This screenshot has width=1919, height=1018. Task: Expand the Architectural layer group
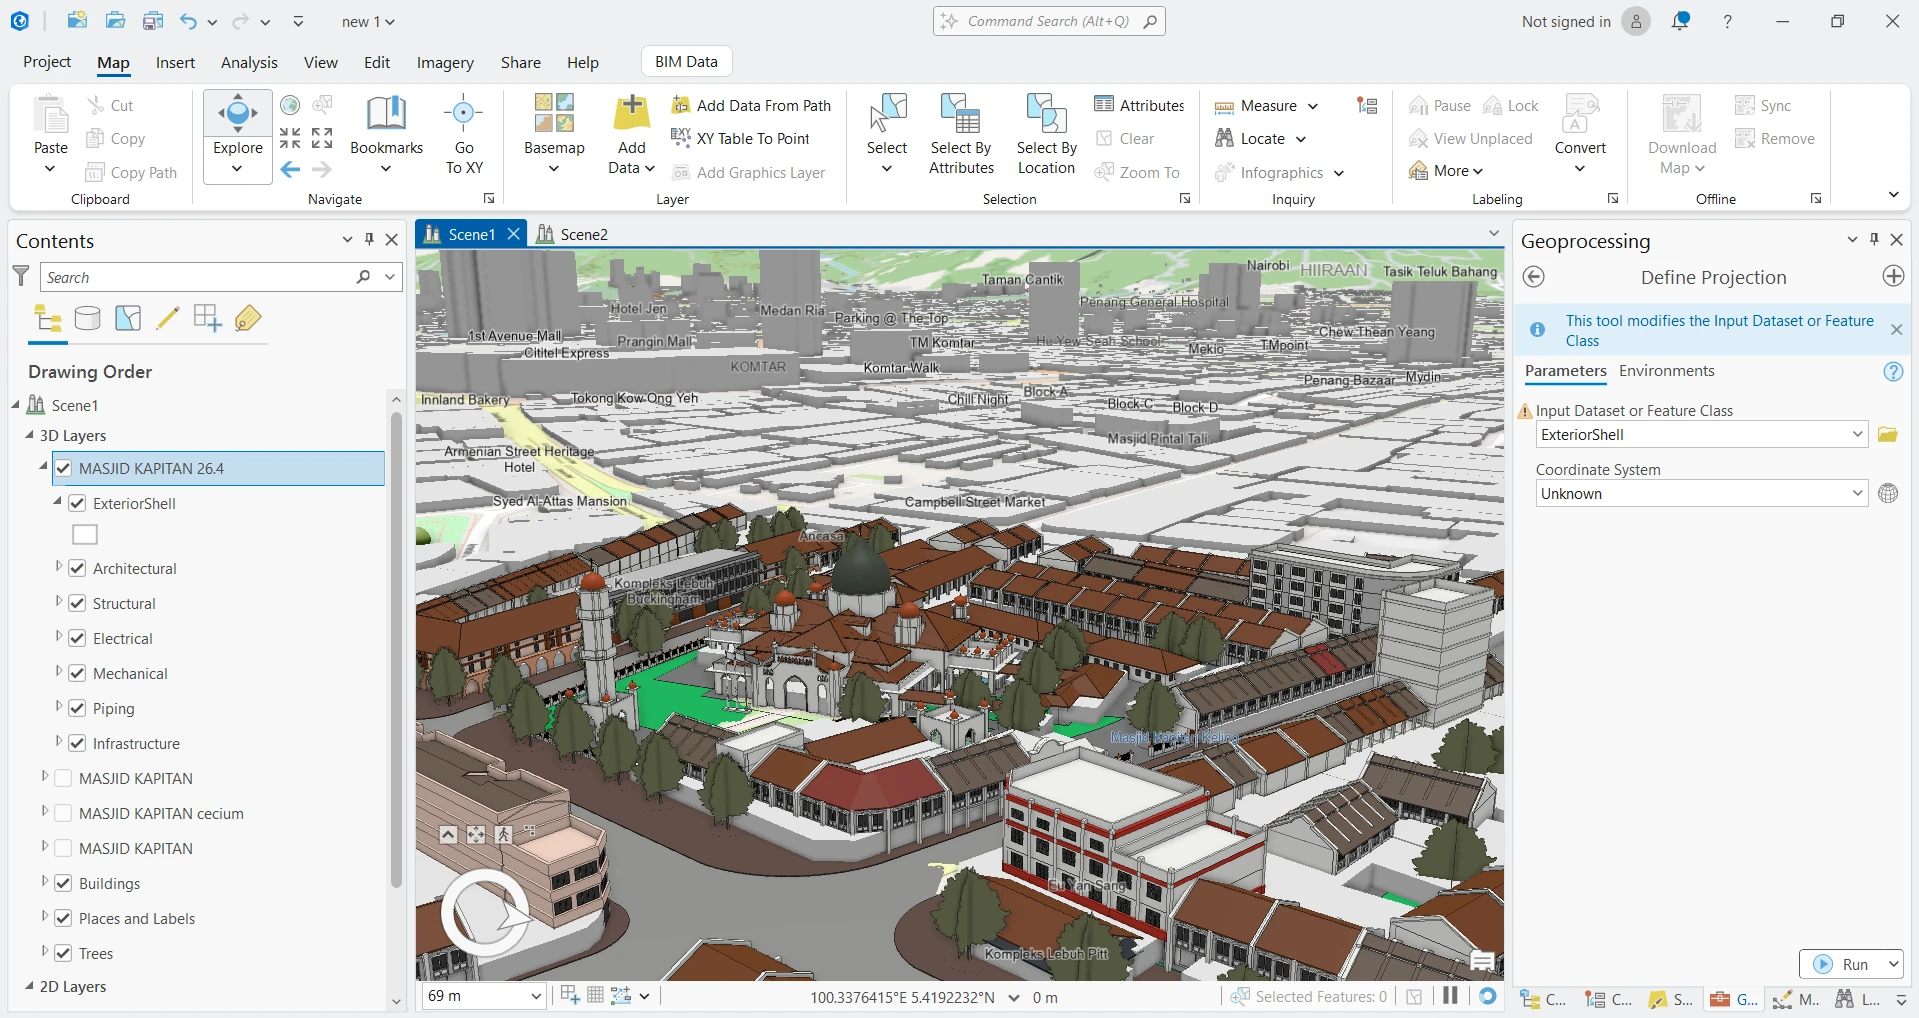(x=58, y=566)
